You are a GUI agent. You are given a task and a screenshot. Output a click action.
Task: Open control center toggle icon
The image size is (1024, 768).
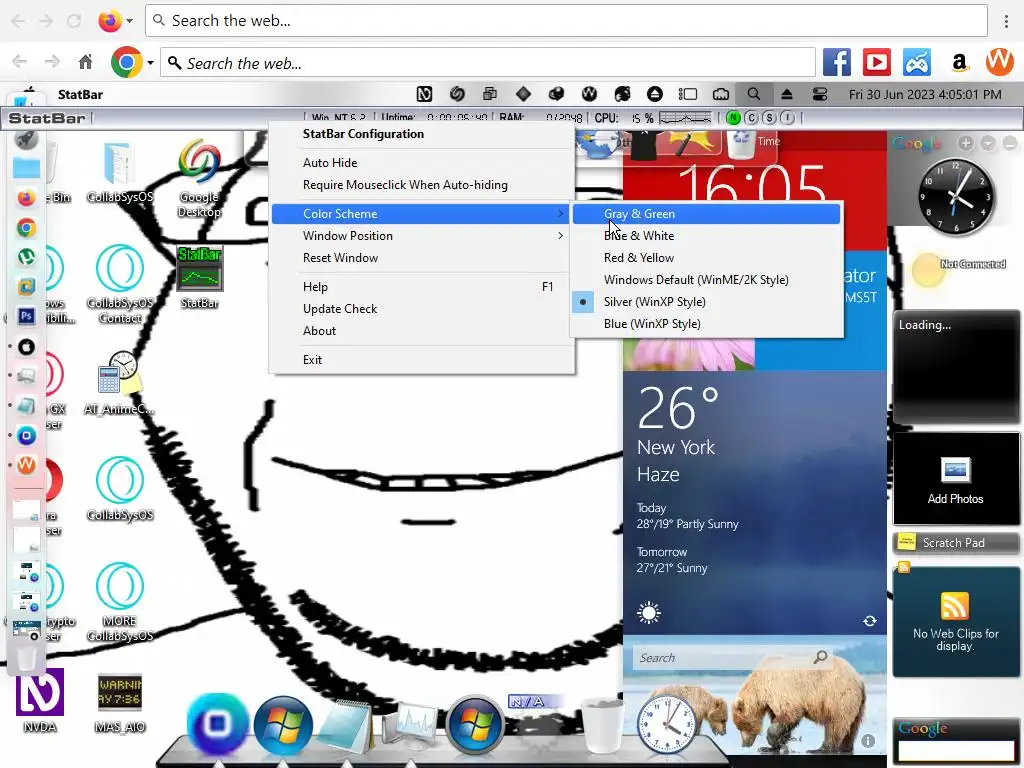click(x=820, y=95)
